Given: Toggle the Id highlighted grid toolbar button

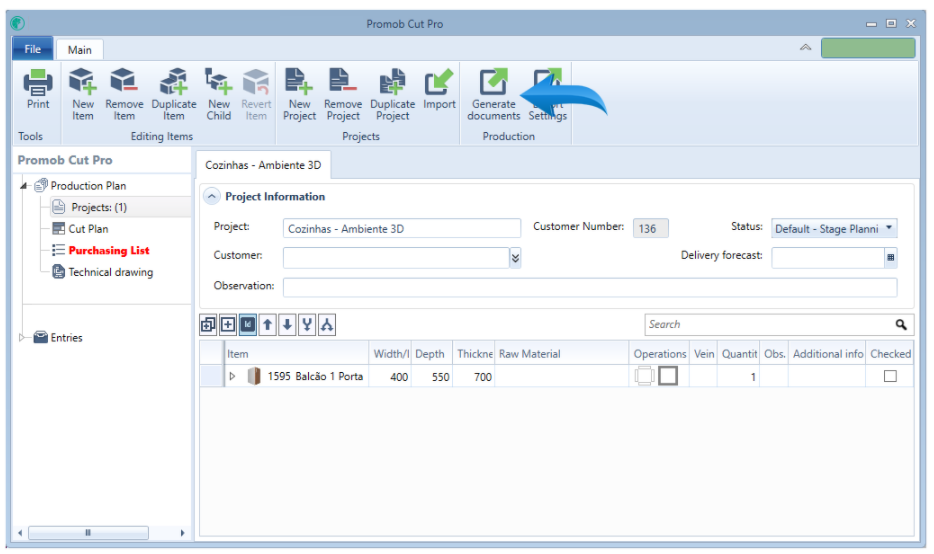Looking at the screenshot, I should [x=248, y=325].
